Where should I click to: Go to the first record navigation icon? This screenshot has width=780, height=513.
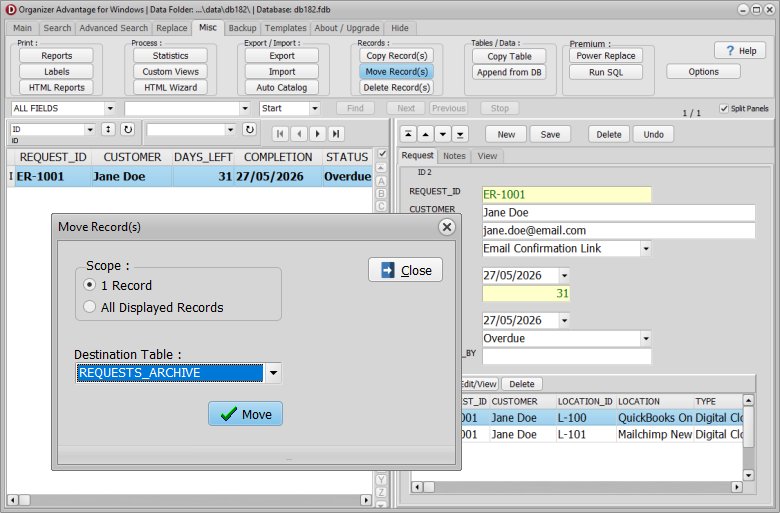click(280, 134)
